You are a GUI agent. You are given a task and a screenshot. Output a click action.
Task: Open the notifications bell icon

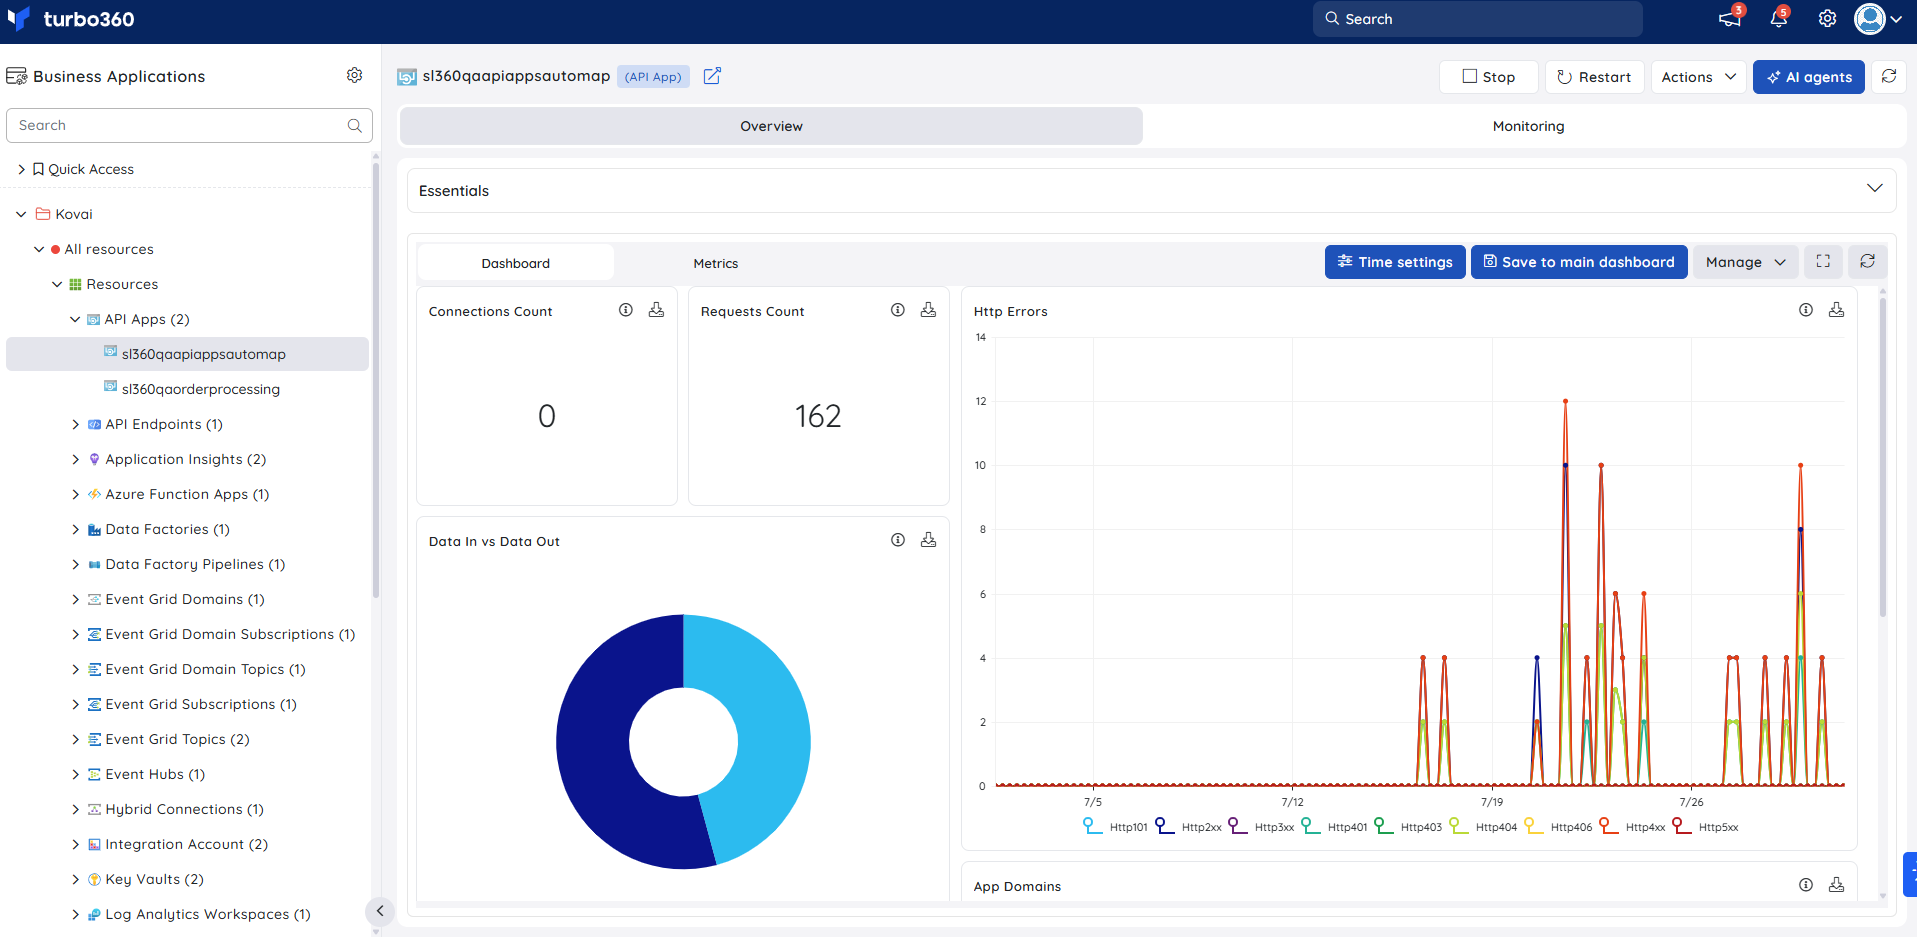point(1779,19)
